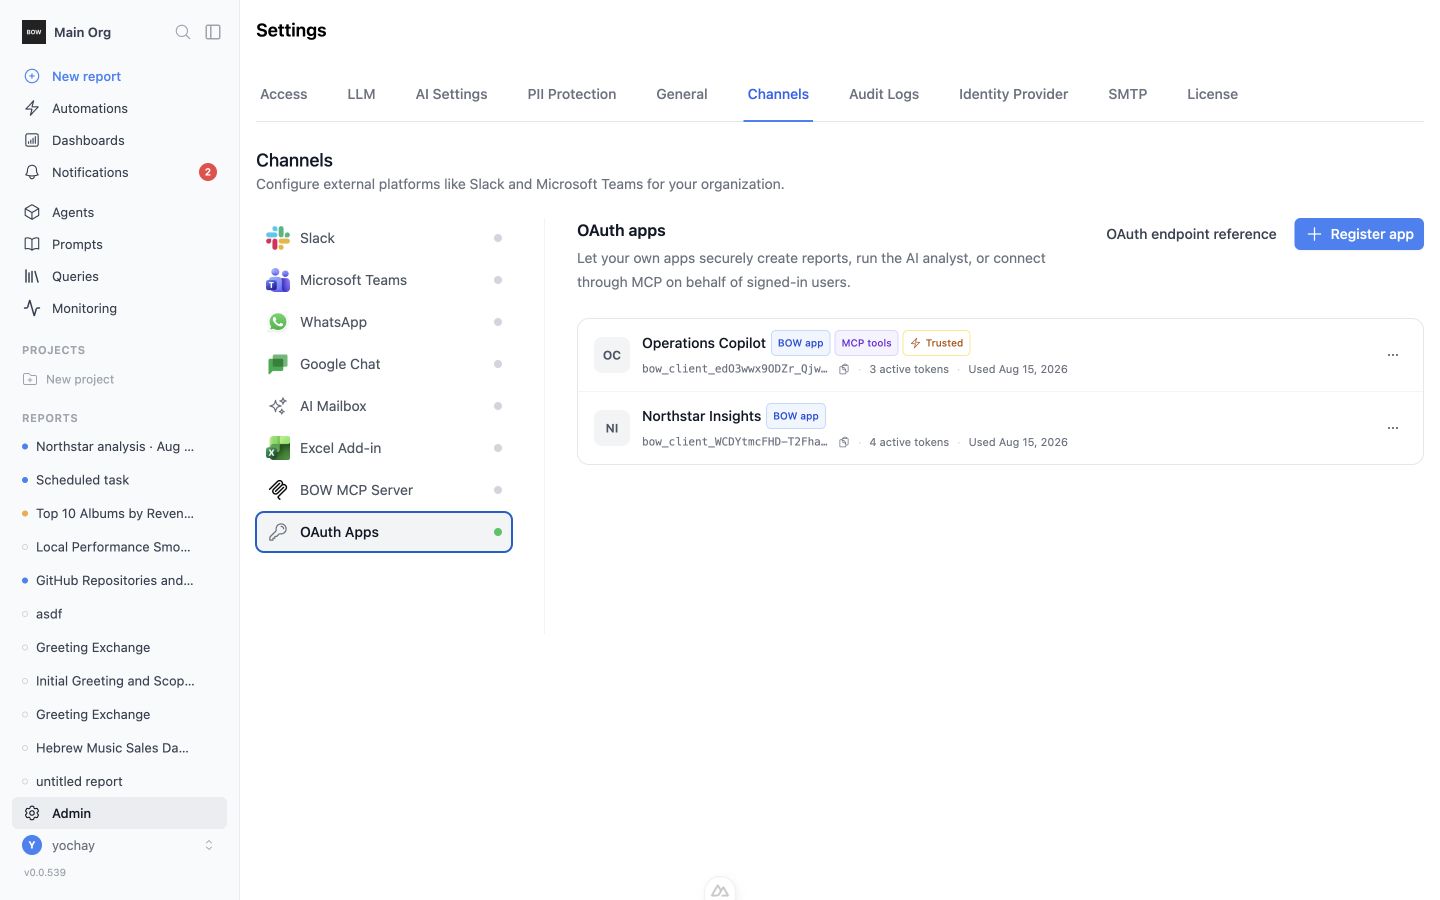Screen dimensions: 1440x900
Task: Click the Slack logo icon
Action: click(x=278, y=238)
